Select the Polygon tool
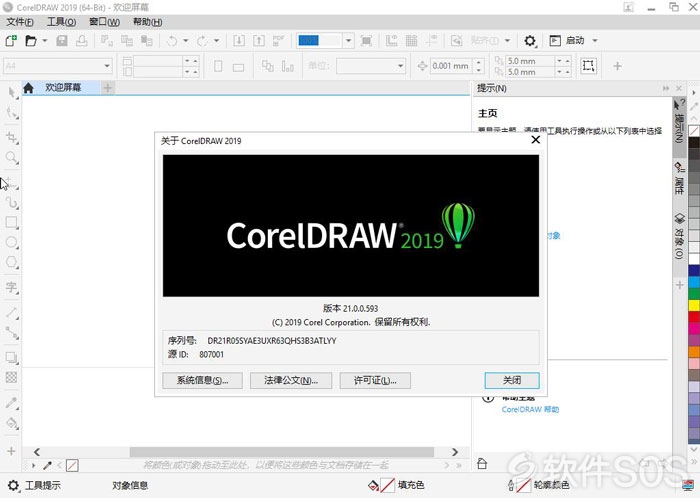700x498 pixels. [x=12, y=262]
